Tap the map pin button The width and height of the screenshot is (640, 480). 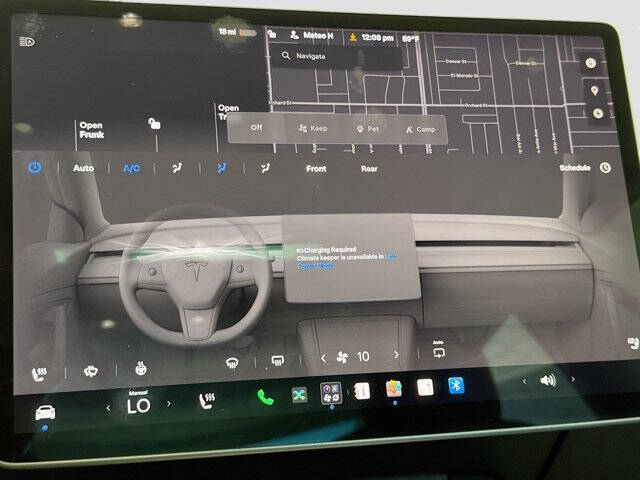[x=594, y=90]
